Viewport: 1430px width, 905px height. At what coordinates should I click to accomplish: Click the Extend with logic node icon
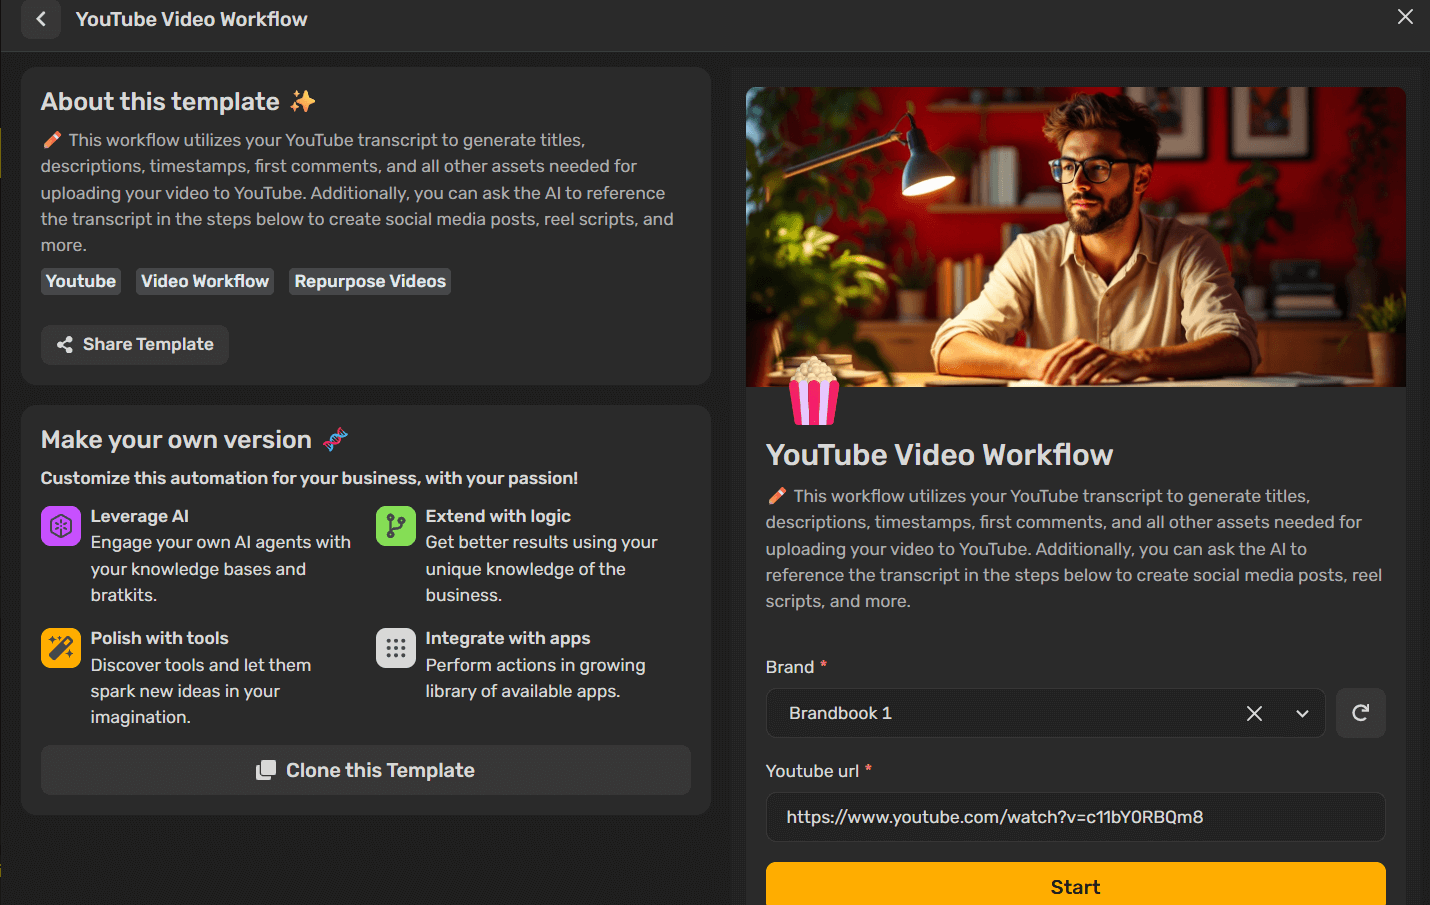click(396, 525)
